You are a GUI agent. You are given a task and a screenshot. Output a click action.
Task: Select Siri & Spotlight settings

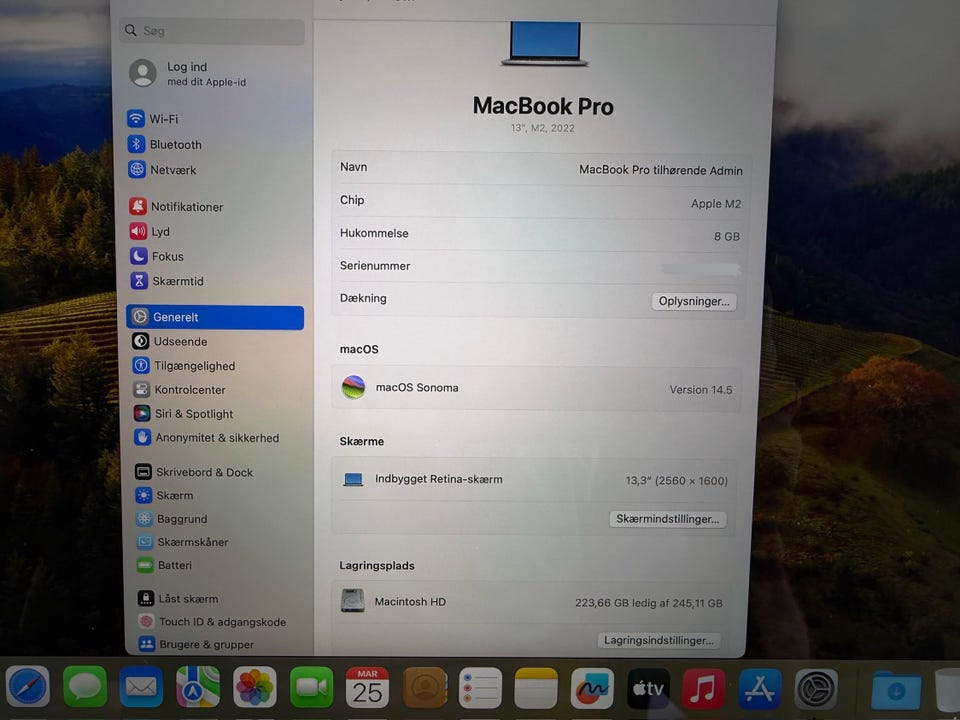(184, 414)
